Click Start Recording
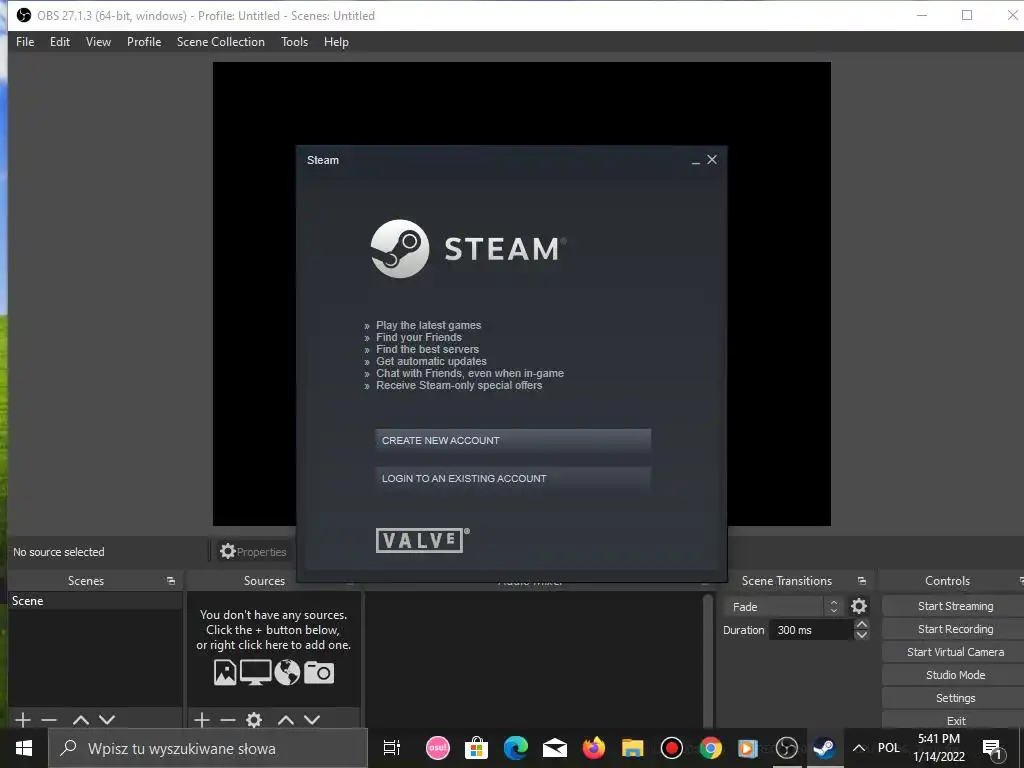Image resolution: width=1024 pixels, height=768 pixels. [955, 629]
